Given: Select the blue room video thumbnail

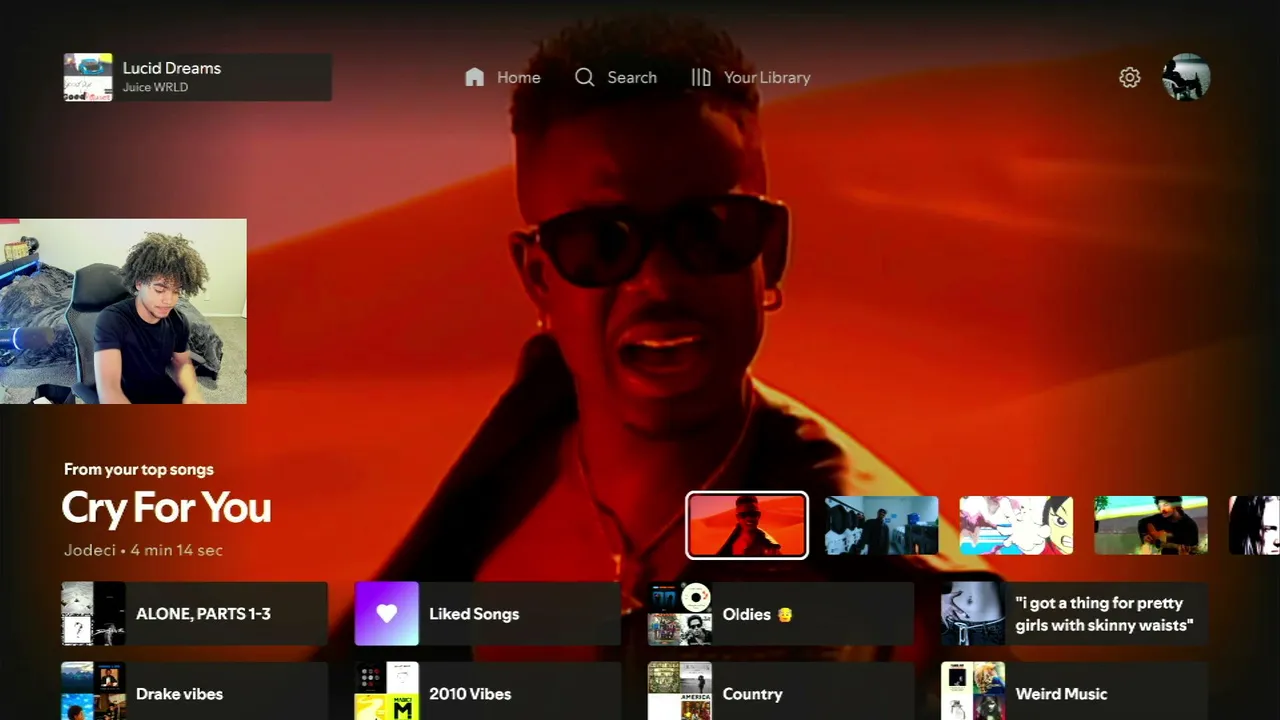Looking at the screenshot, I should point(882,525).
